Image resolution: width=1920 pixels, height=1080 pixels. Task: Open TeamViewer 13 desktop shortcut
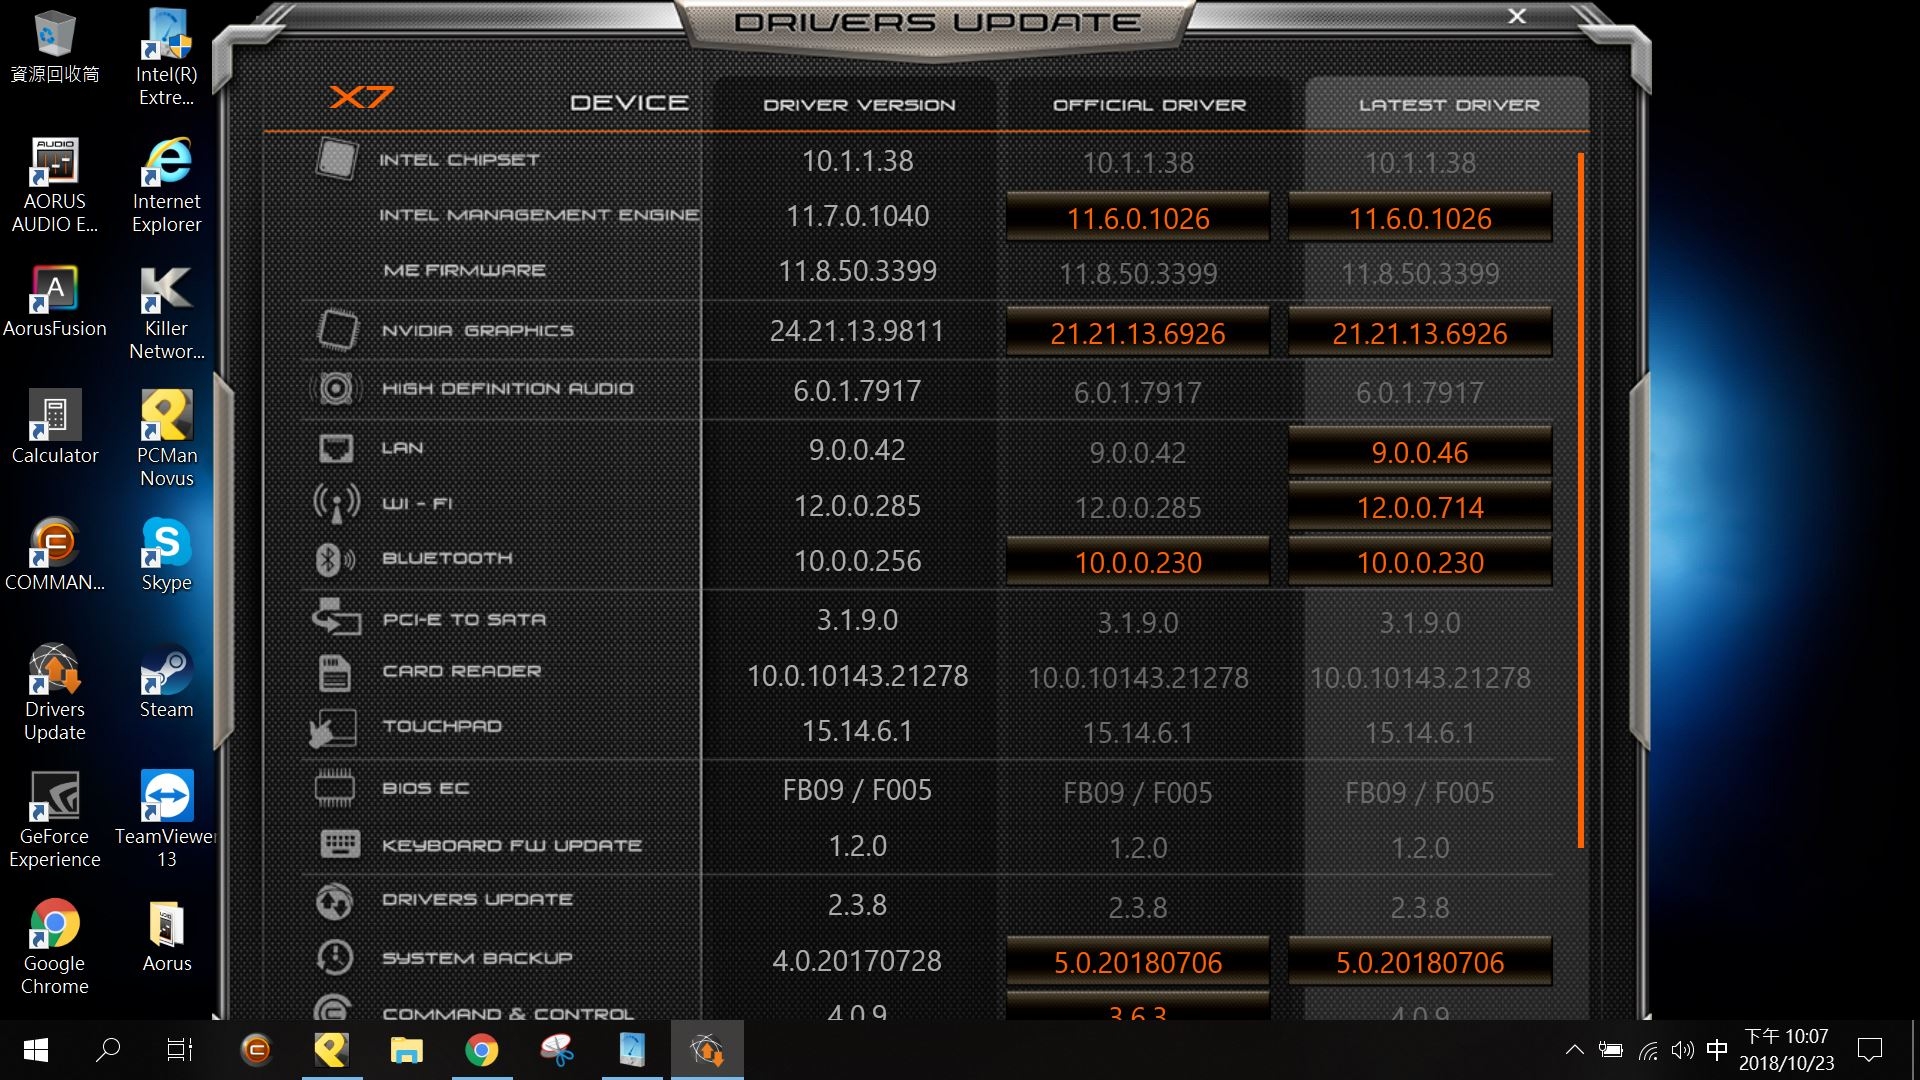point(166,820)
